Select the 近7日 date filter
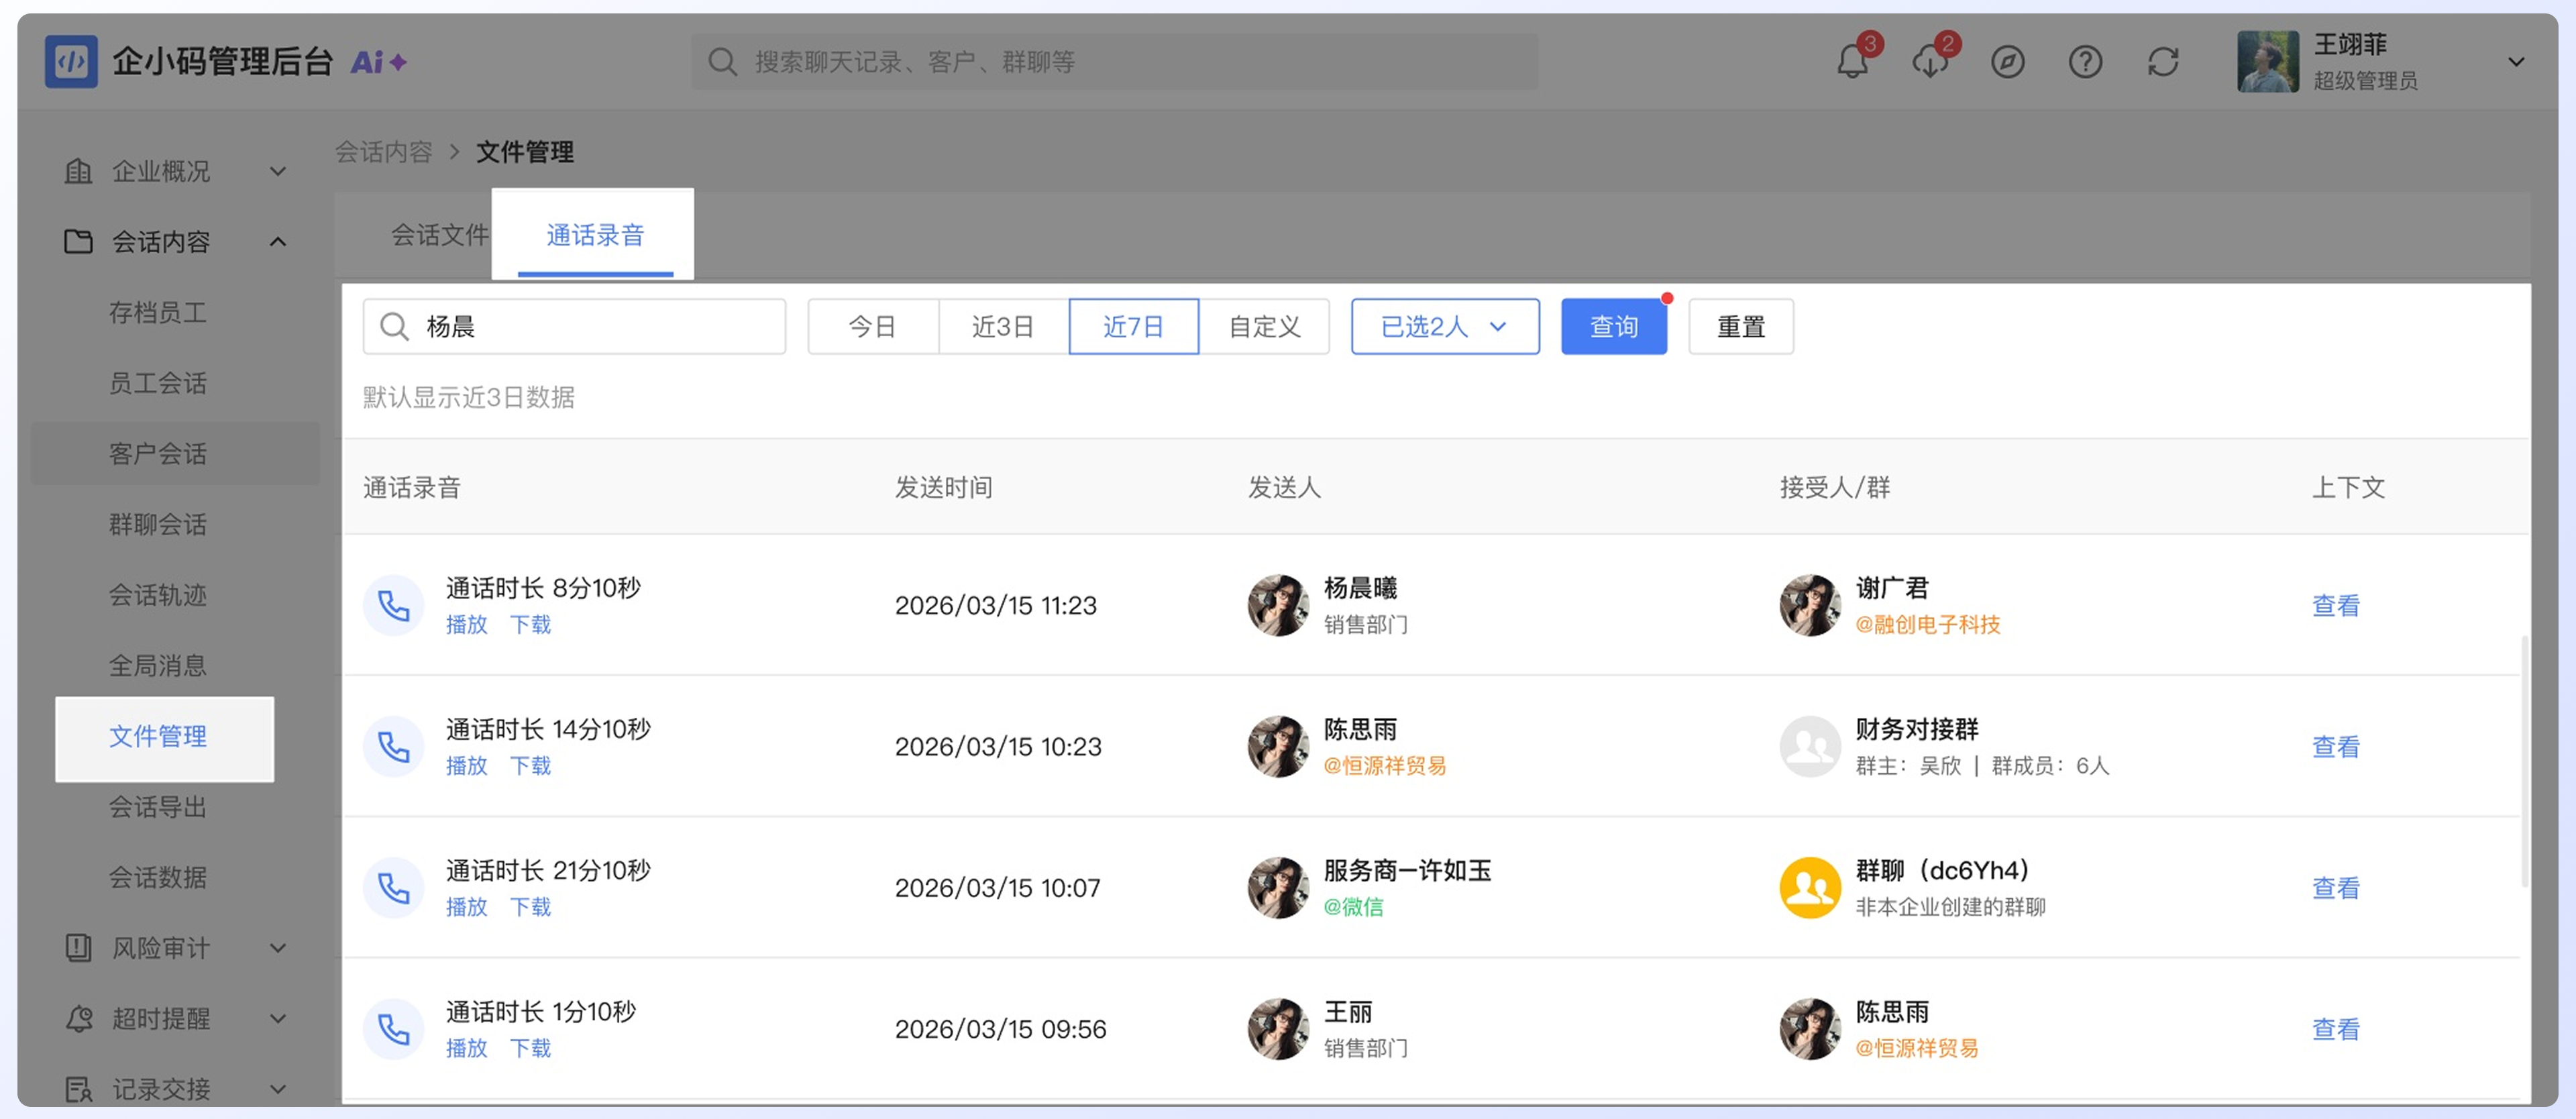 1134,327
